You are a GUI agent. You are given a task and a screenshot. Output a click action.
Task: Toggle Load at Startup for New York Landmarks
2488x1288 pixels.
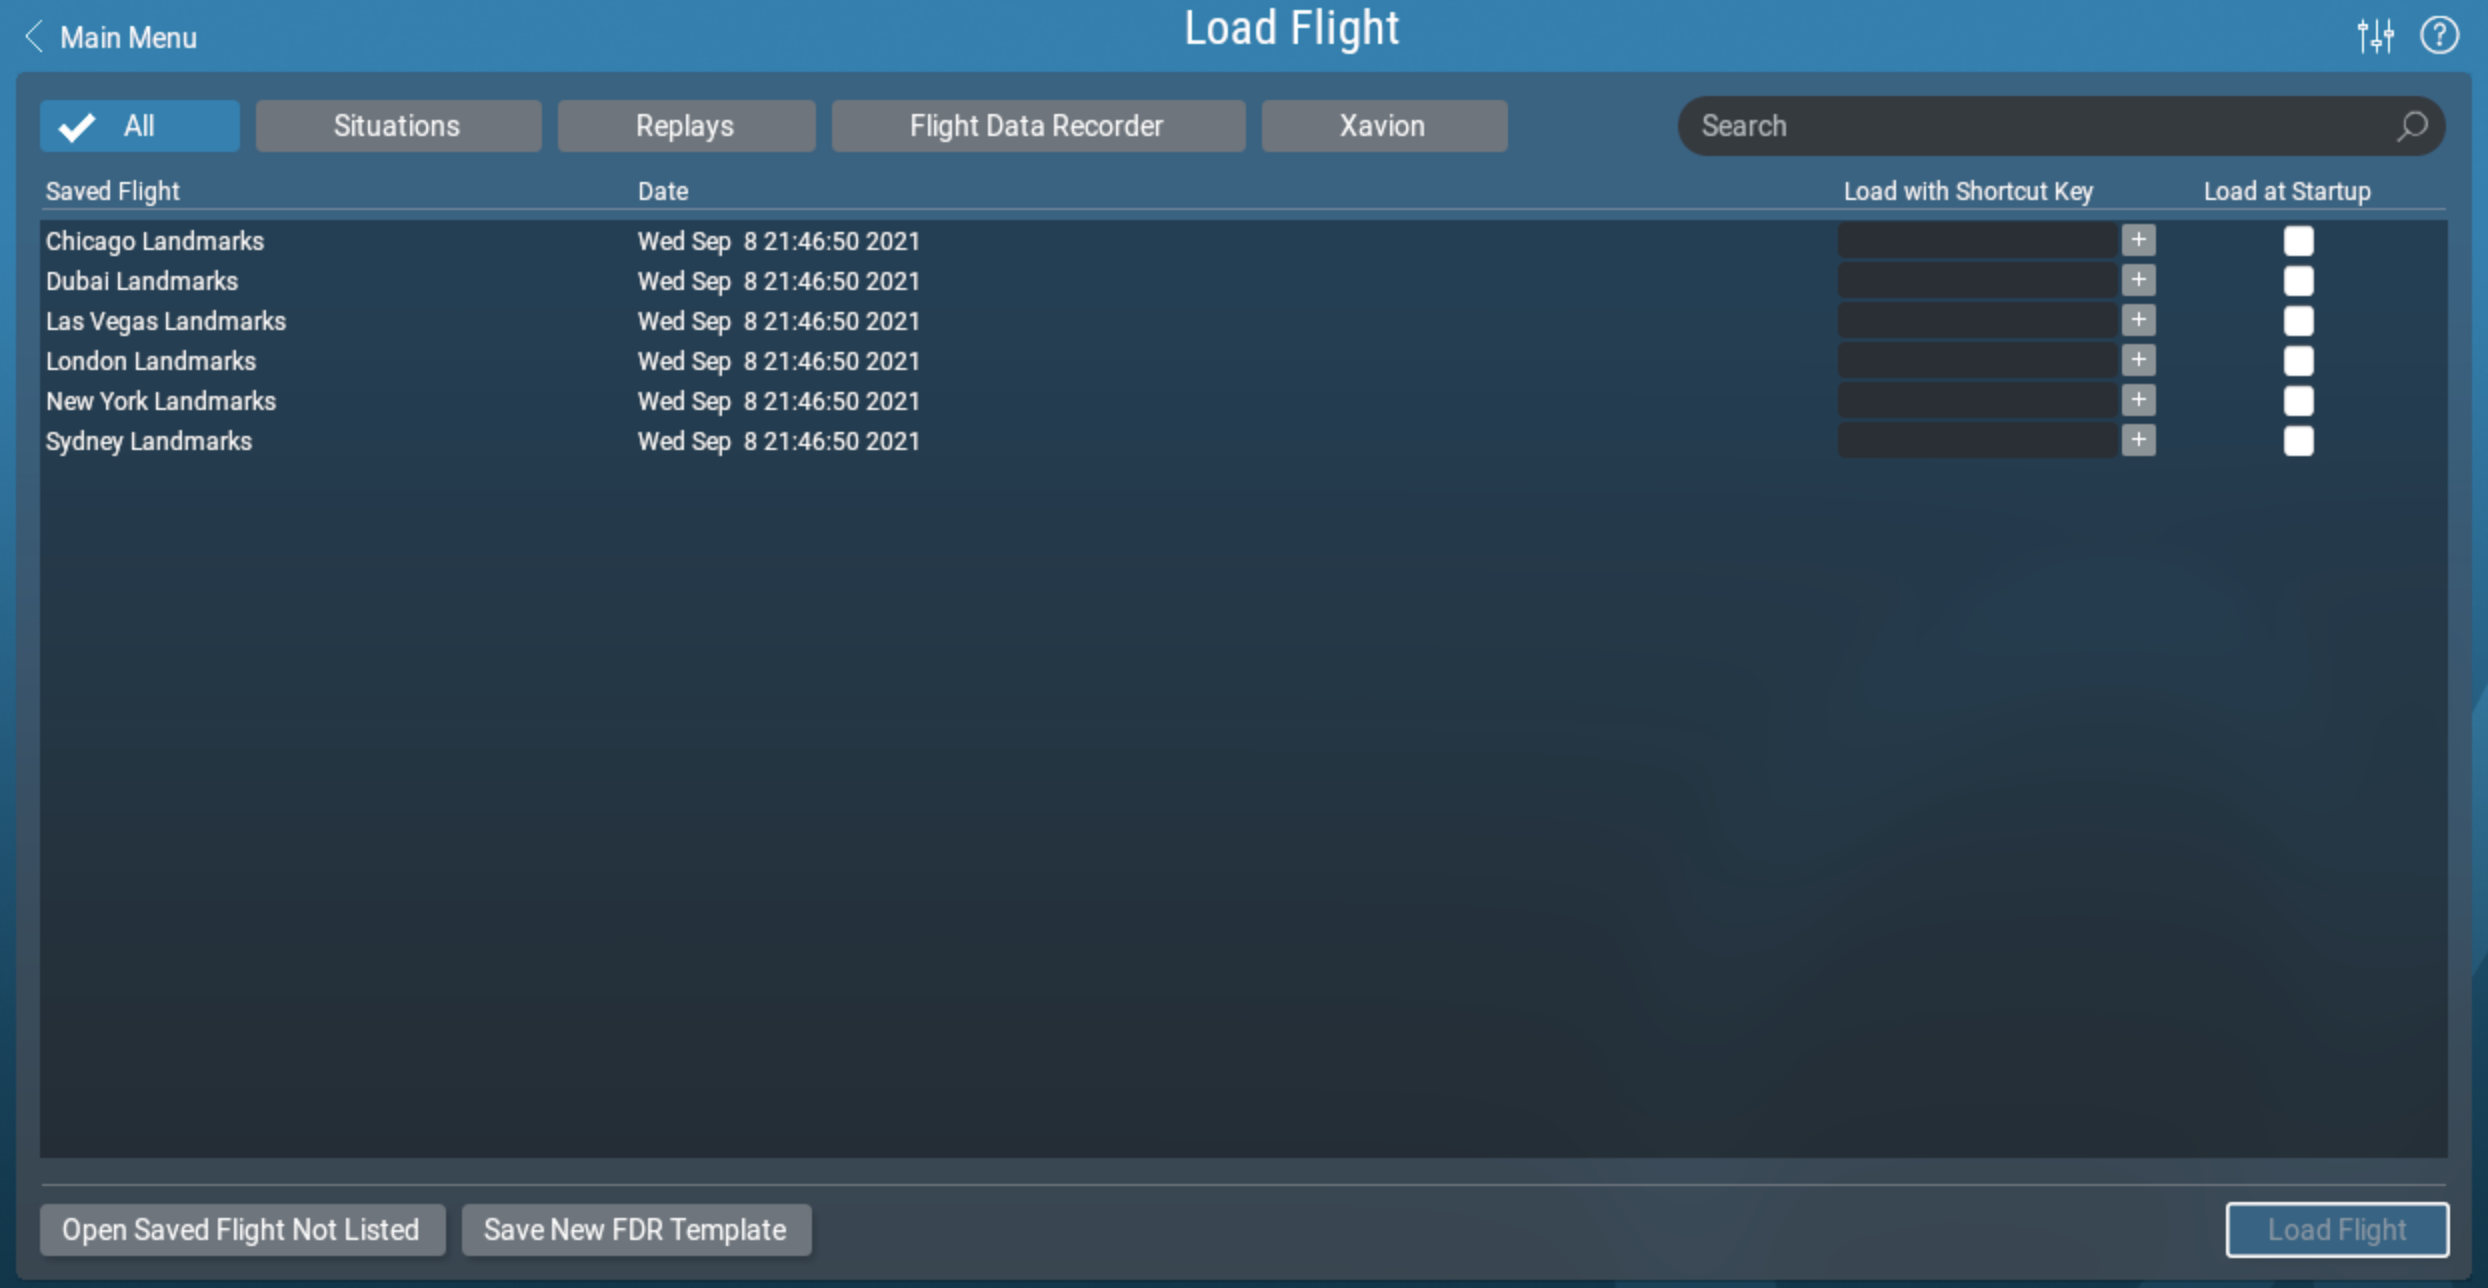(x=2297, y=399)
